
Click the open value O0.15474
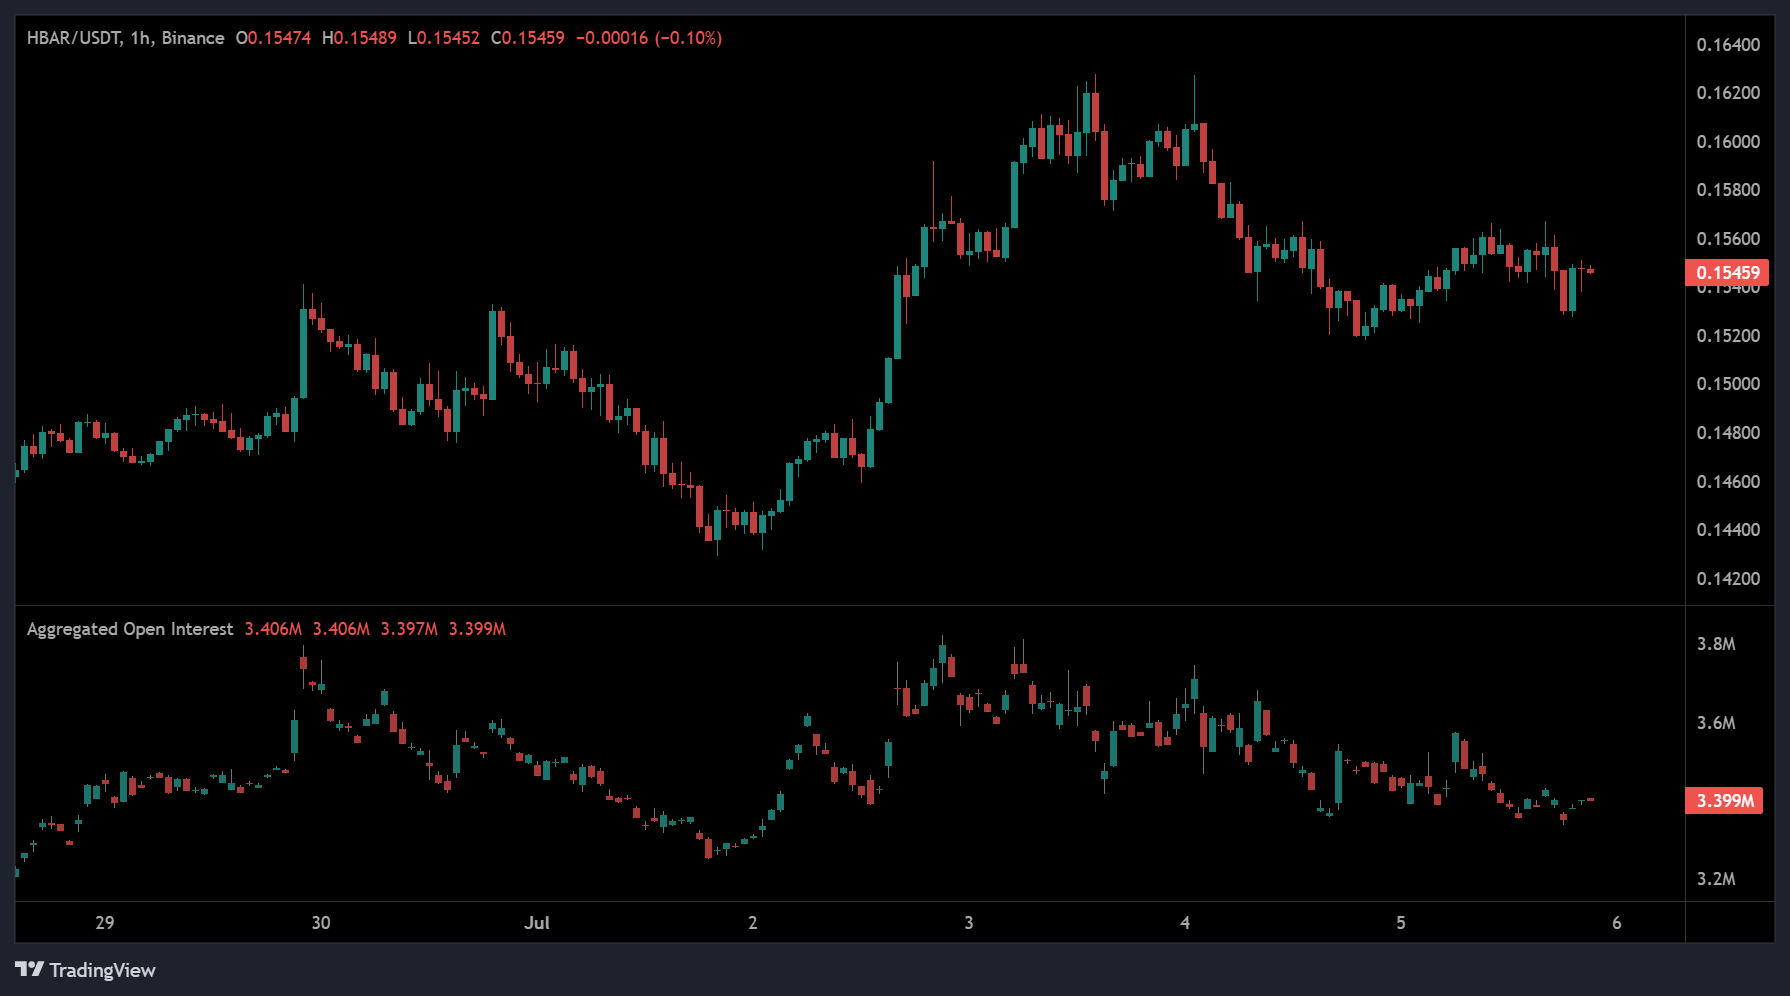click(273, 38)
